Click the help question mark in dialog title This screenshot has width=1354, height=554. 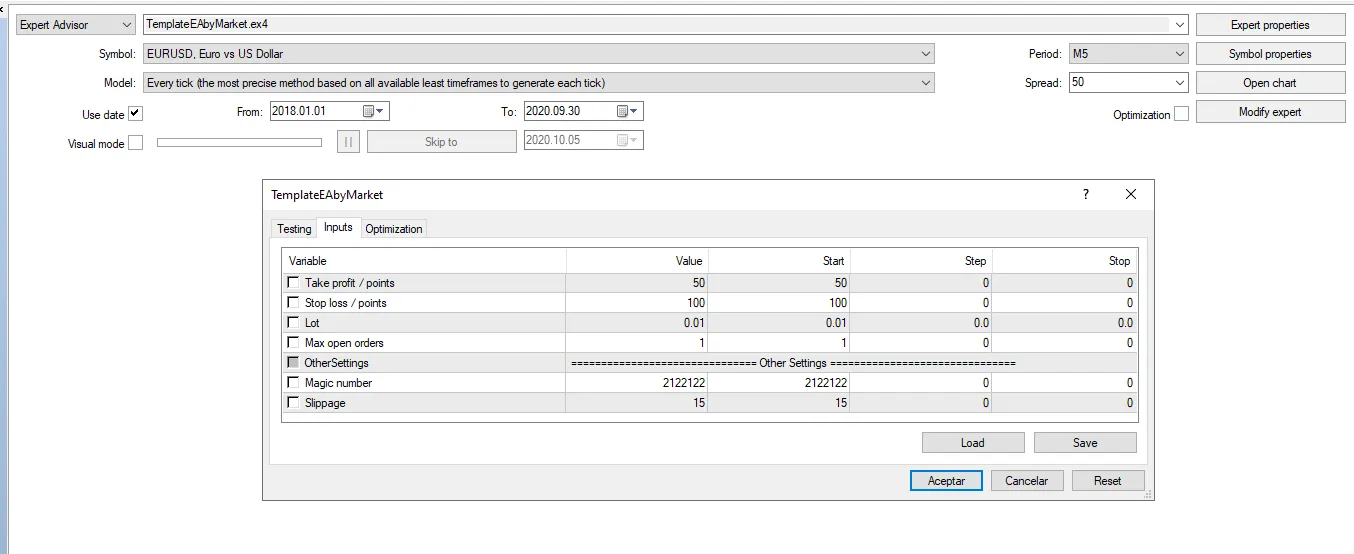1086,195
